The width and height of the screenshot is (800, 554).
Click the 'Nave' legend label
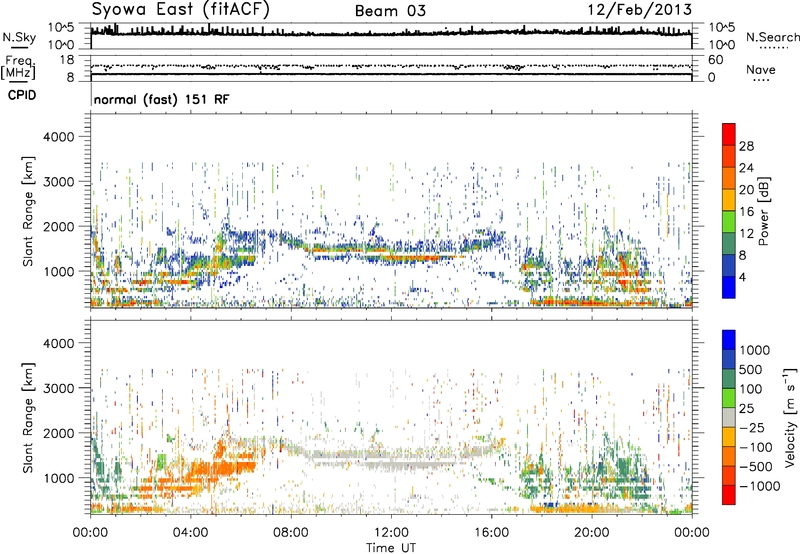click(x=761, y=70)
